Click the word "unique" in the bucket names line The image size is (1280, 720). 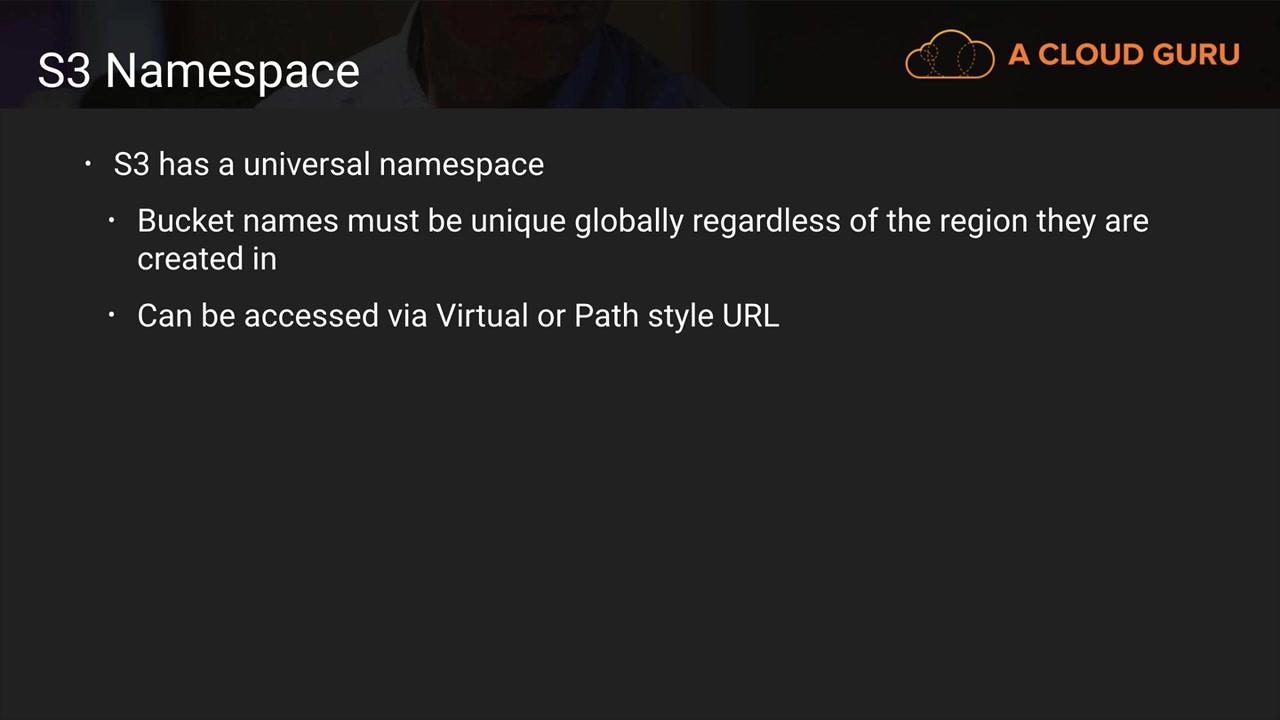pyautogui.click(x=518, y=220)
